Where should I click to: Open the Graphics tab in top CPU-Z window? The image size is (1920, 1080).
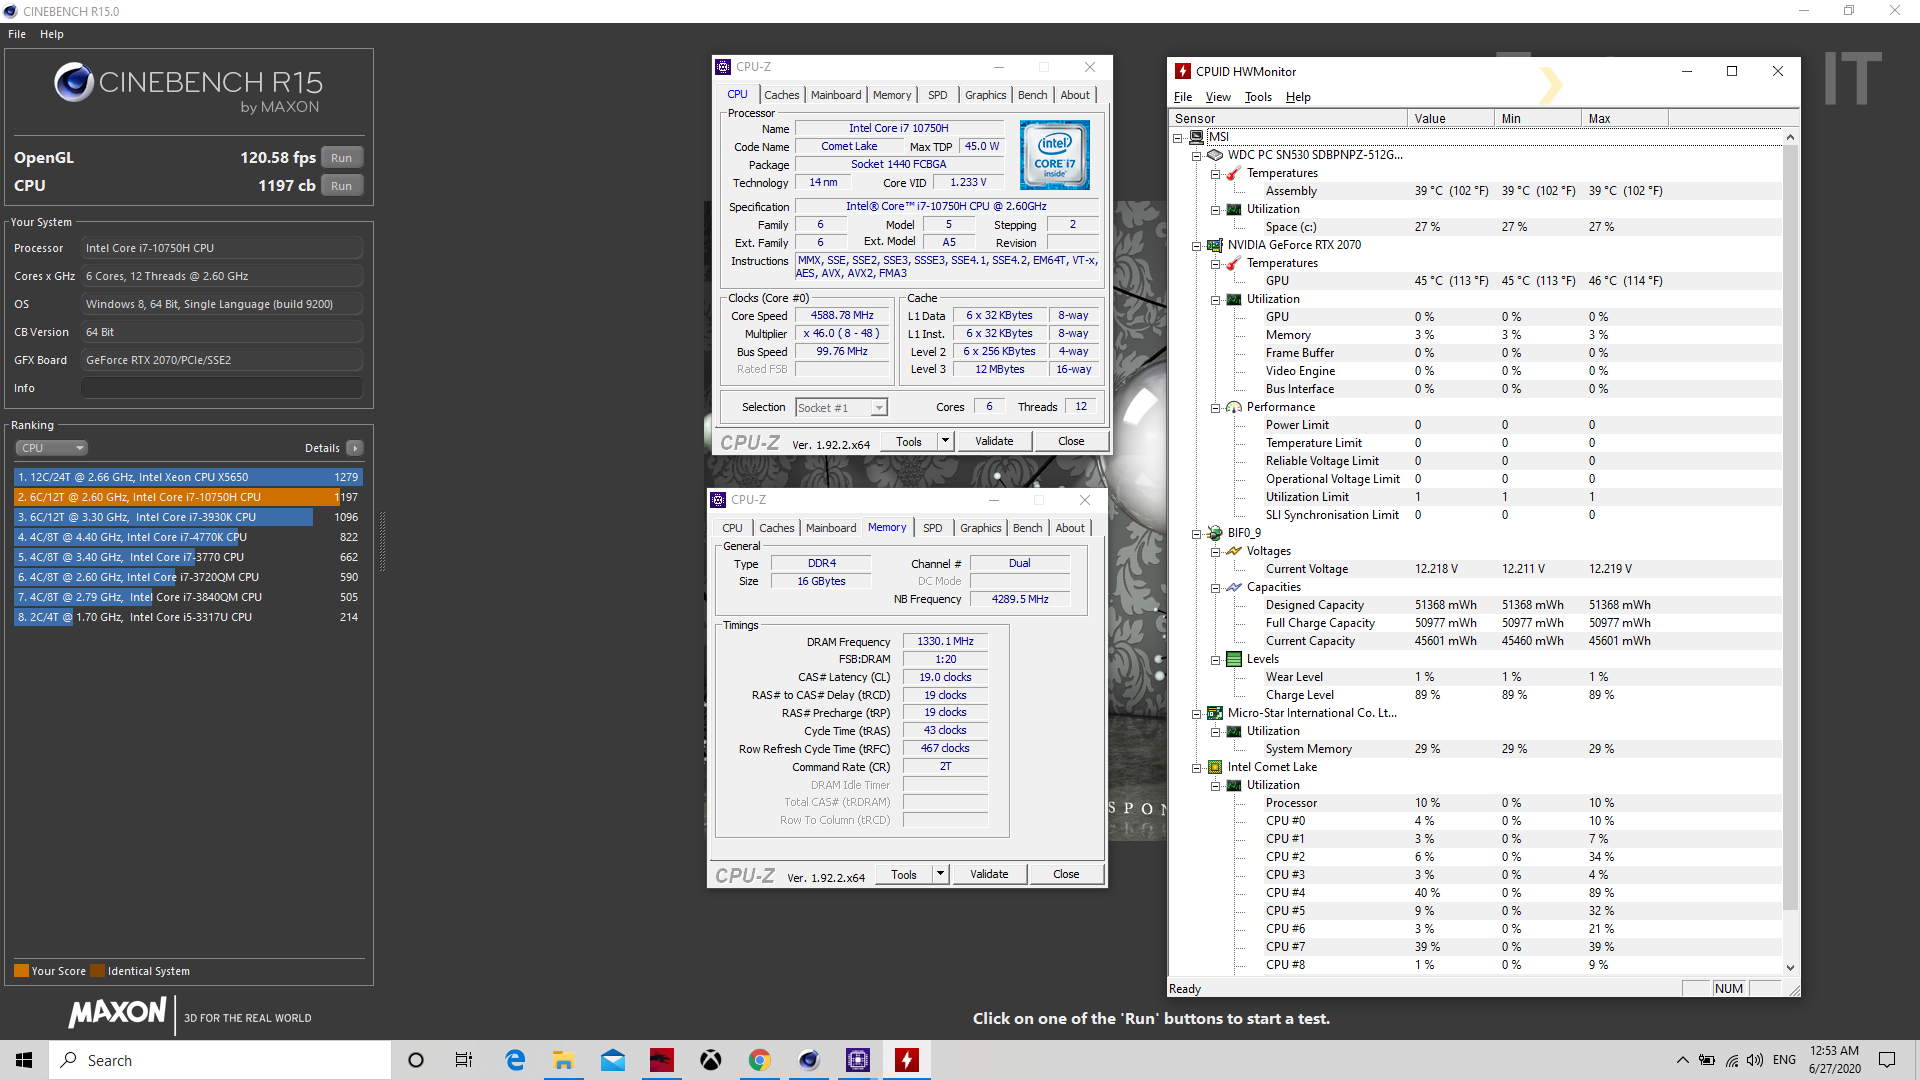coord(985,95)
